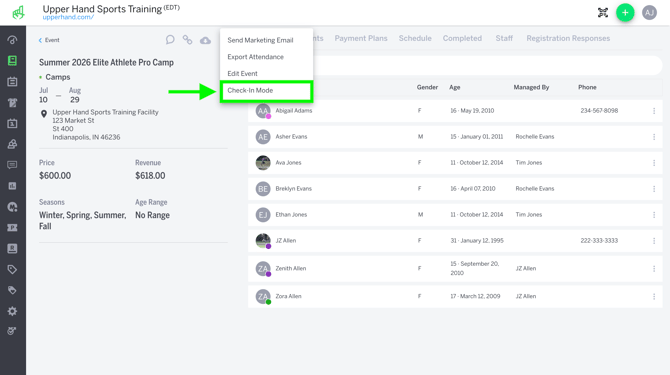The width and height of the screenshot is (670, 375).
Task: Click Abigail Adams avatar
Action: pyautogui.click(x=263, y=111)
